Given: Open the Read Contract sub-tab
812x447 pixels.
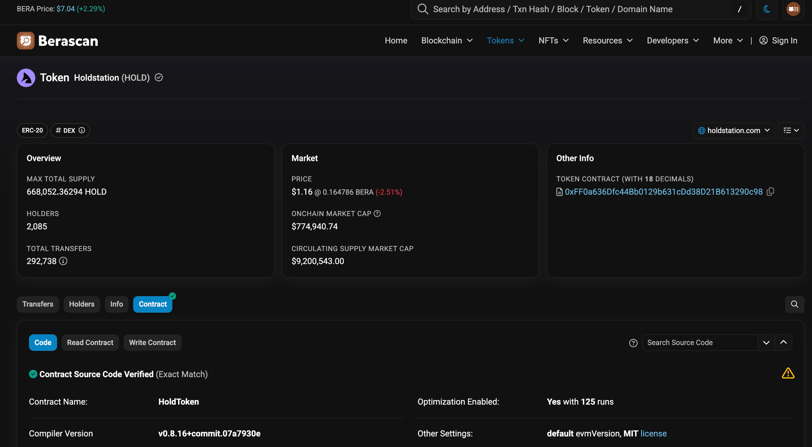Looking at the screenshot, I should [90, 342].
